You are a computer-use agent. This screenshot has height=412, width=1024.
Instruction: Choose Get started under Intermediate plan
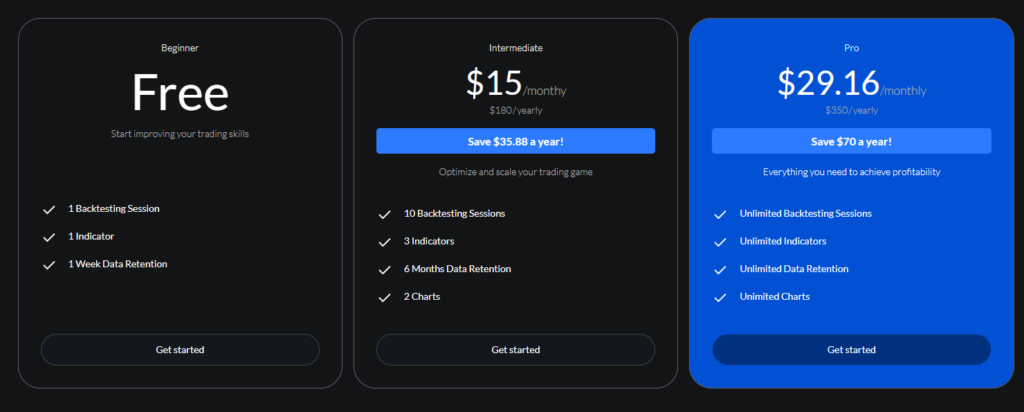[x=515, y=350]
